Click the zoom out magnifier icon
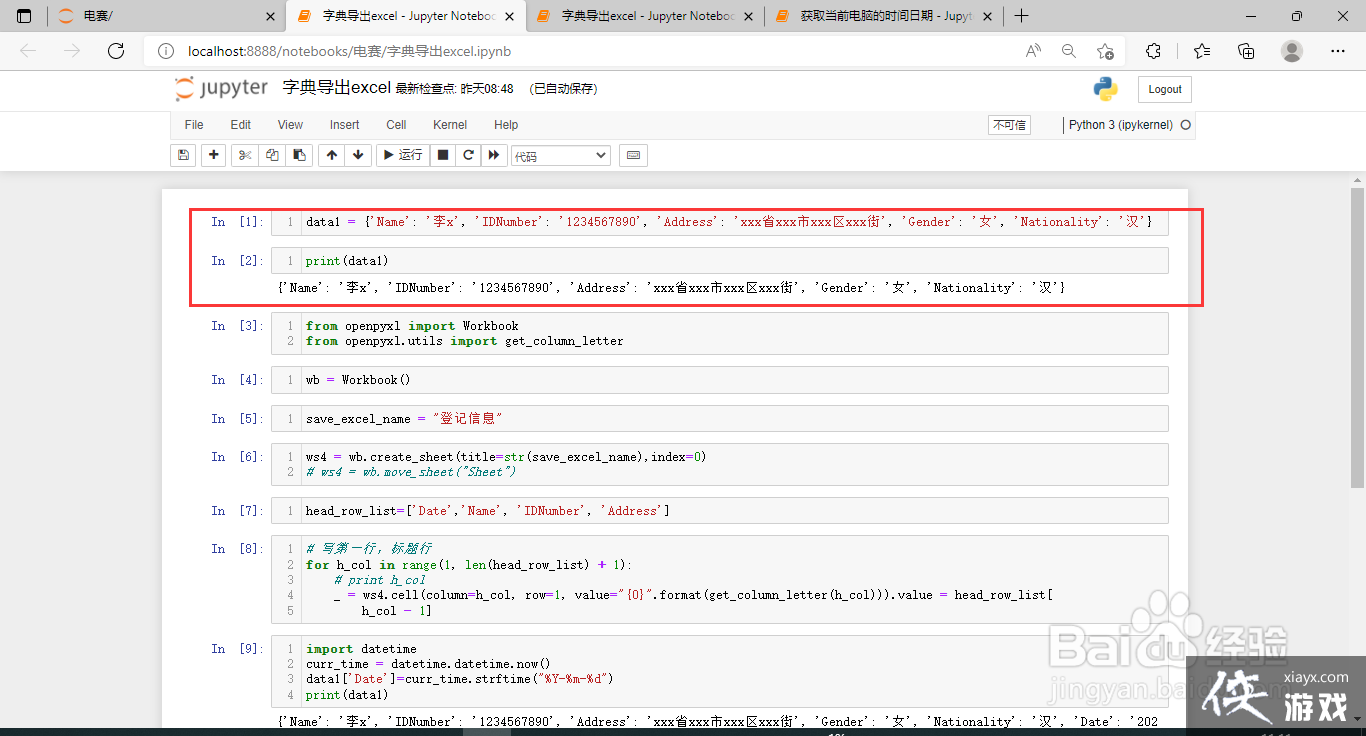 (x=1069, y=51)
